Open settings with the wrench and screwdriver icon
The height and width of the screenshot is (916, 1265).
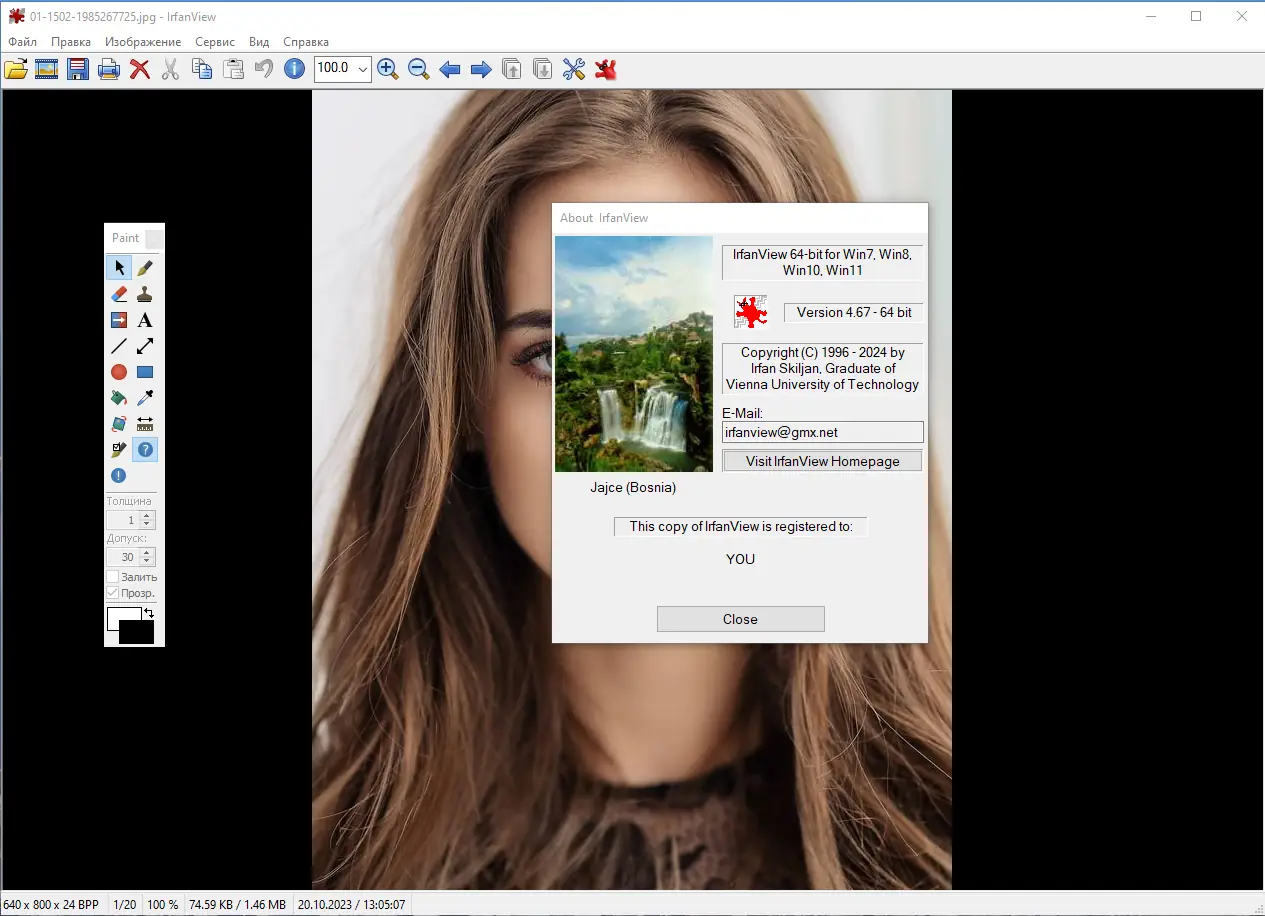point(574,69)
